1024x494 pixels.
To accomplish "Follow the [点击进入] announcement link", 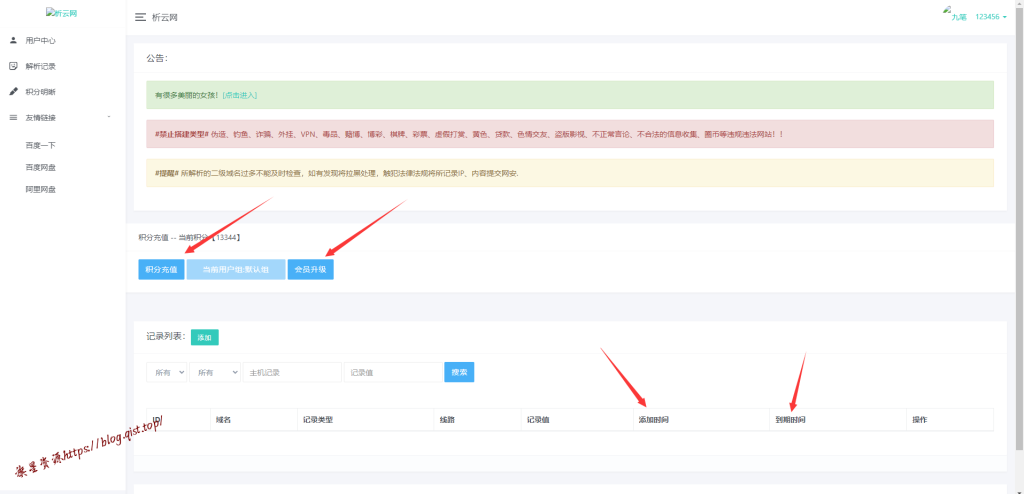I will coord(239,95).
